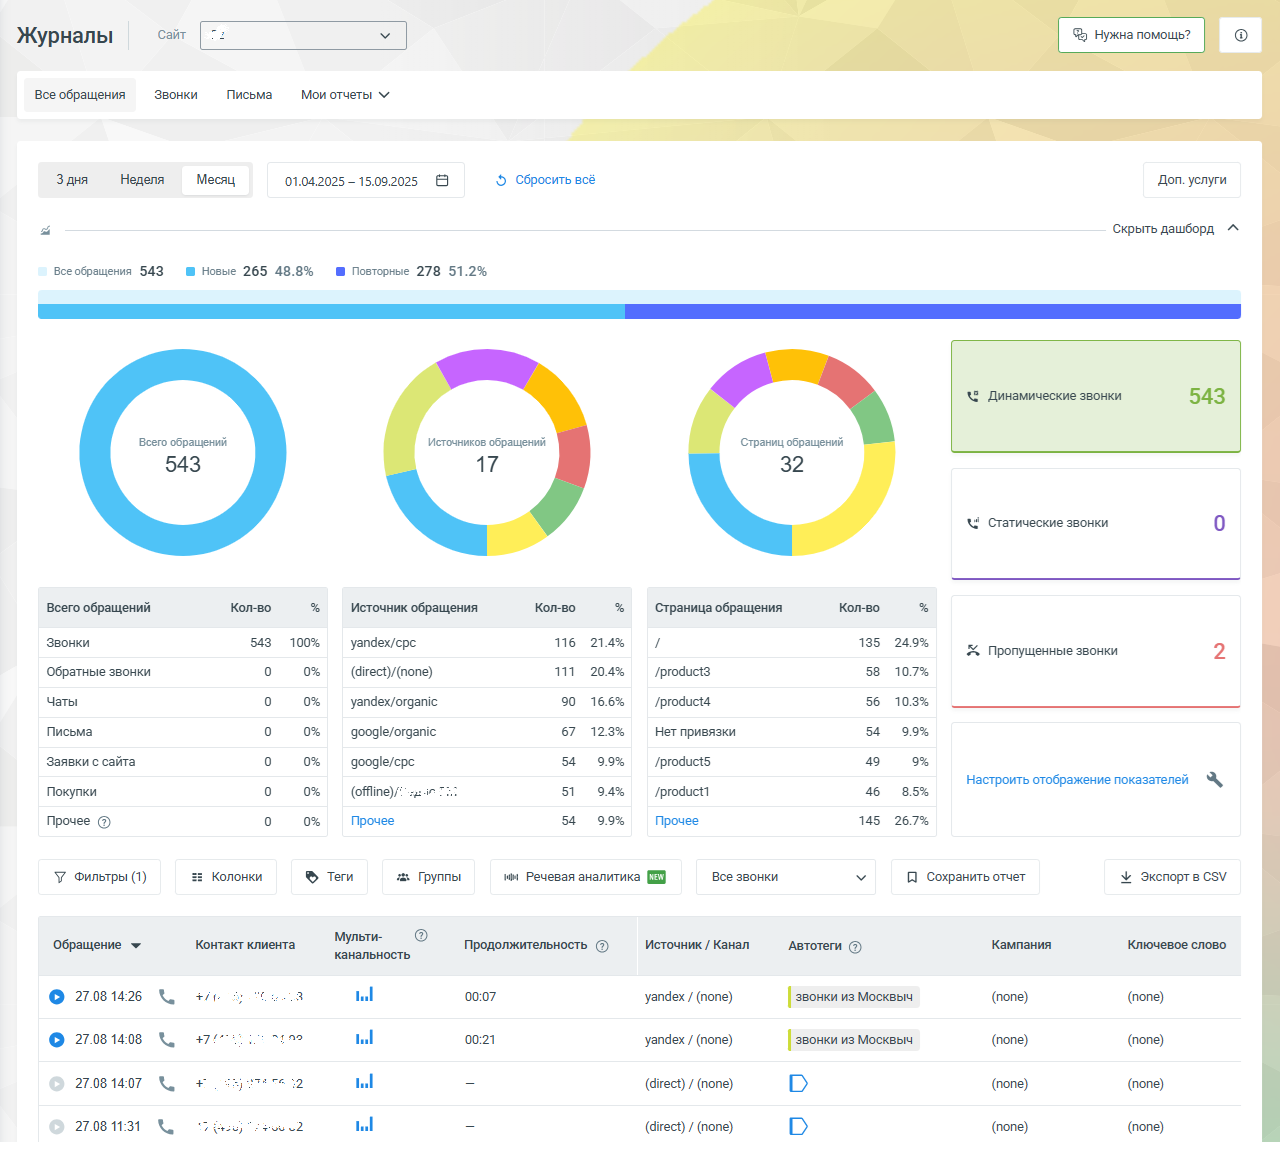The width and height of the screenshot is (1280, 1172).
Task: Toggle the Статические звонки card
Action: point(1096,523)
